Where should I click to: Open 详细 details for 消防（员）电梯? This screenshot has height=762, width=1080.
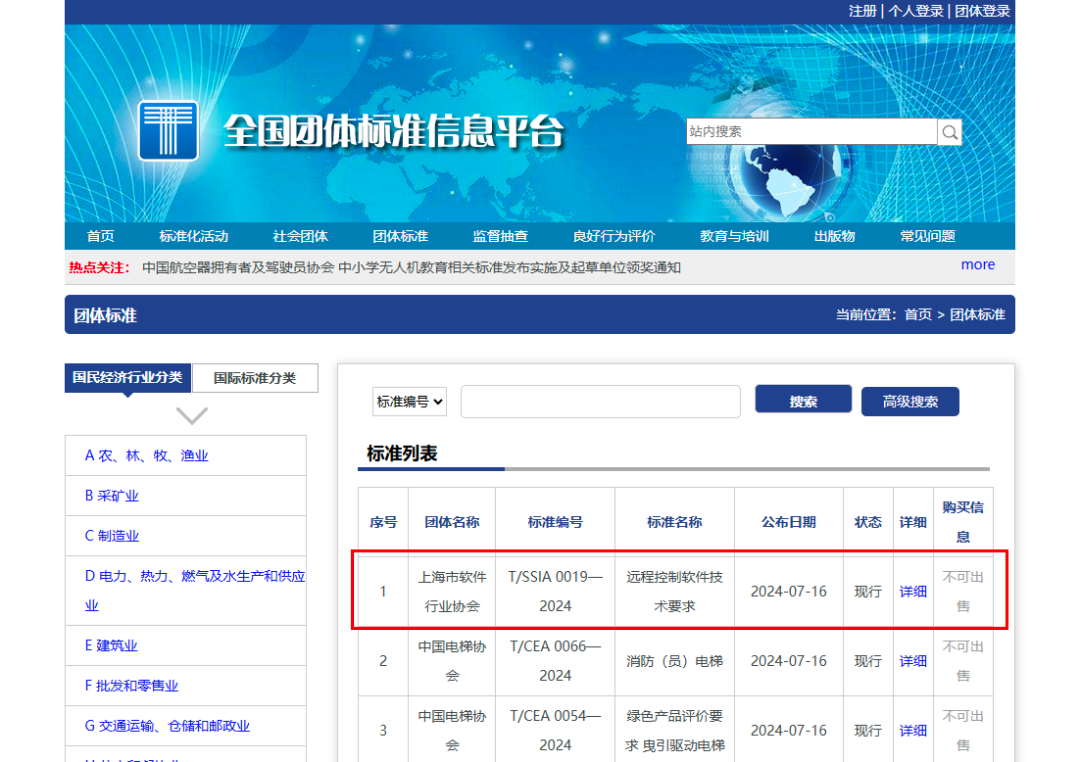coord(912,661)
